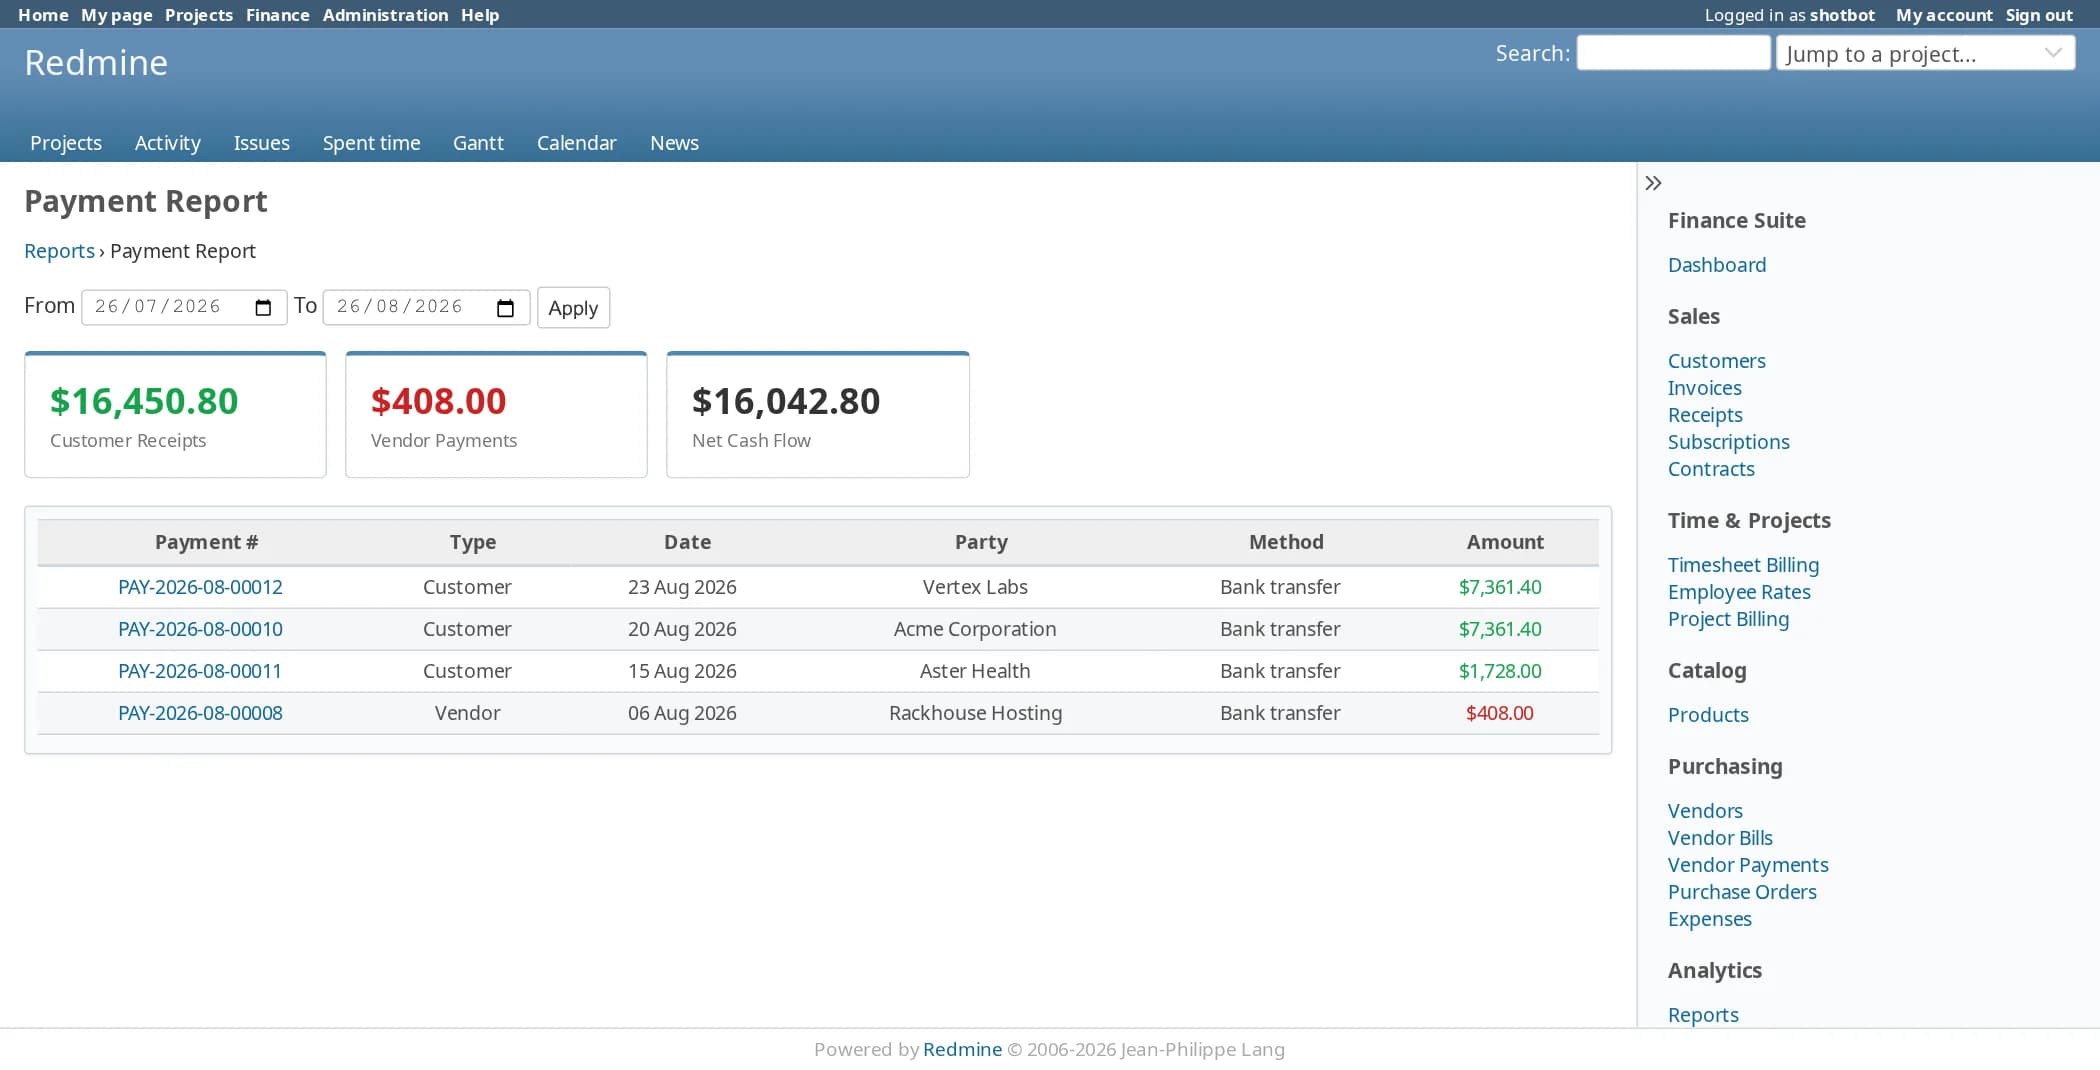Open payment PAY-2026-08-00010
2100x1070 pixels.
click(x=200, y=629)
